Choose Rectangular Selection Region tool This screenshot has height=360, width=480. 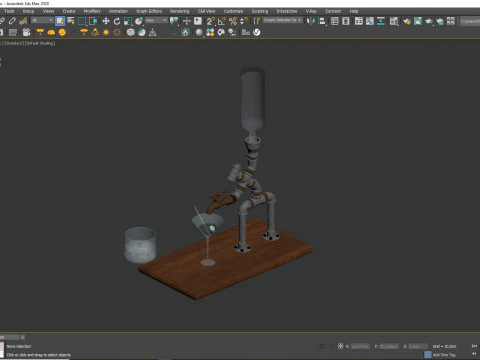click(x=82, y=21)
